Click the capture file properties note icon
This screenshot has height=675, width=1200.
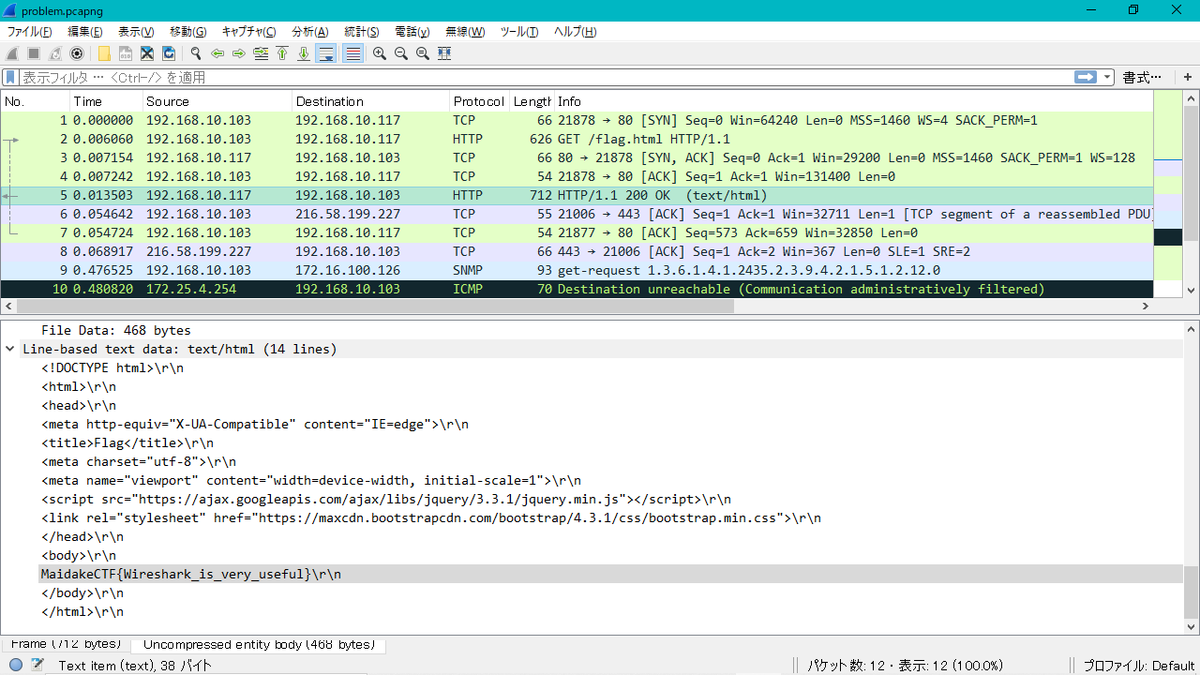click(x=38, y=665)
